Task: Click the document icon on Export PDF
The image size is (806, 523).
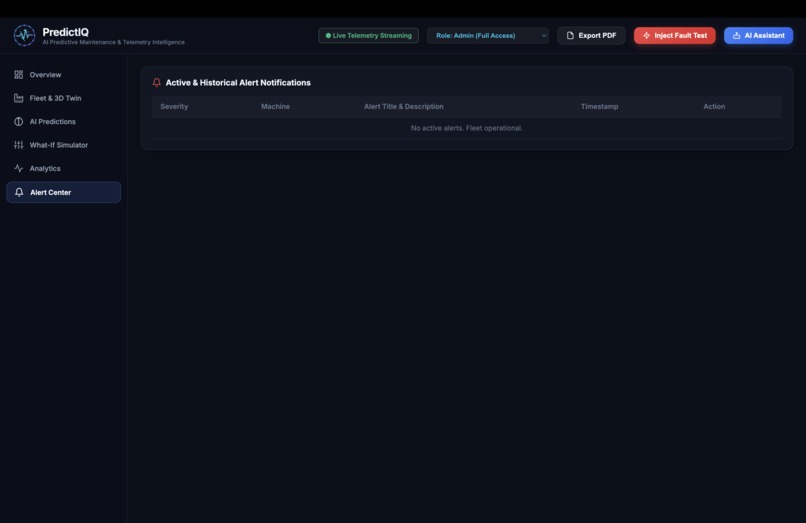Action: (570, 35)
